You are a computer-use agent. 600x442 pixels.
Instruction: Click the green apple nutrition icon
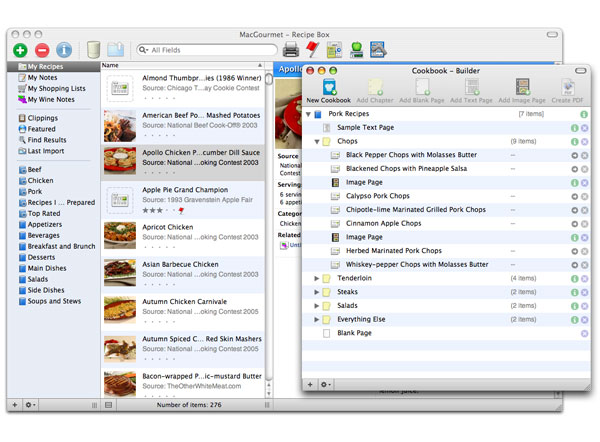(356, 50)
